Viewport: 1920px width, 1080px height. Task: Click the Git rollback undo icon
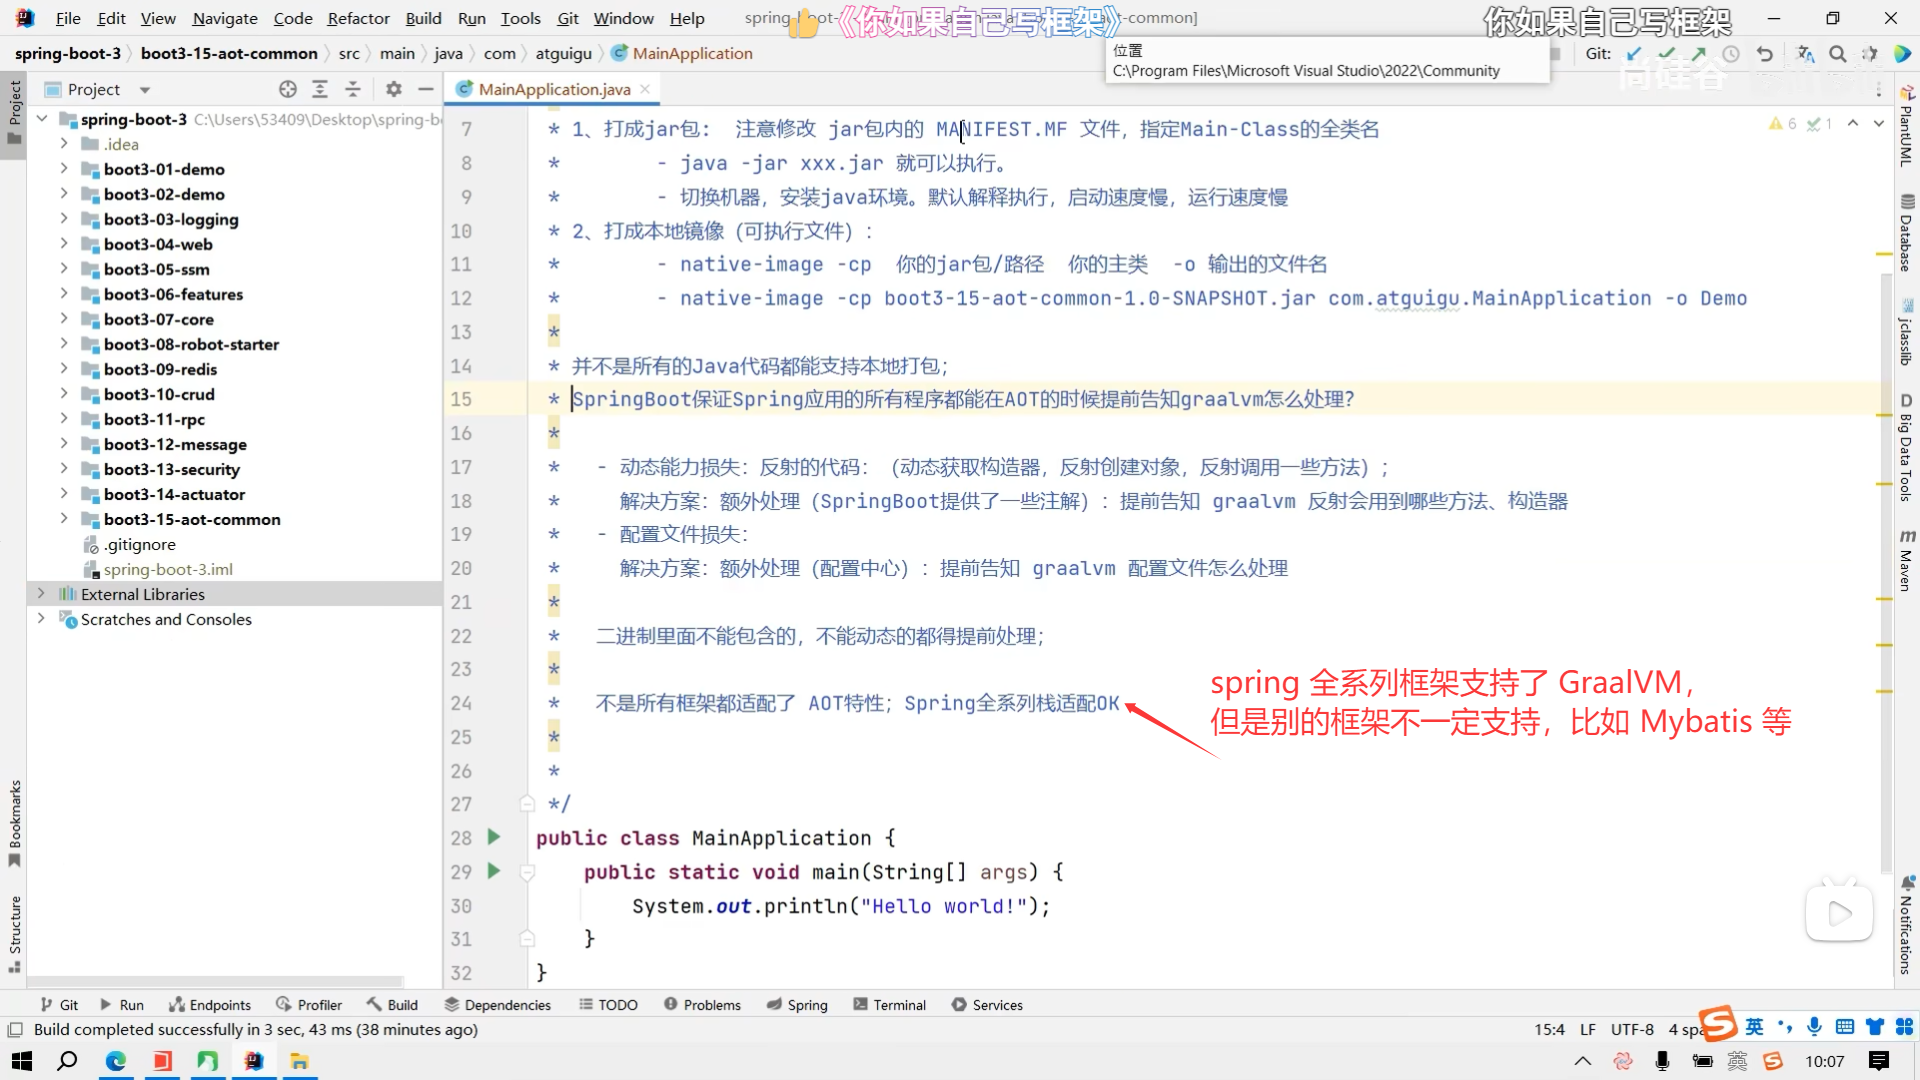[x=1765, y=54]
